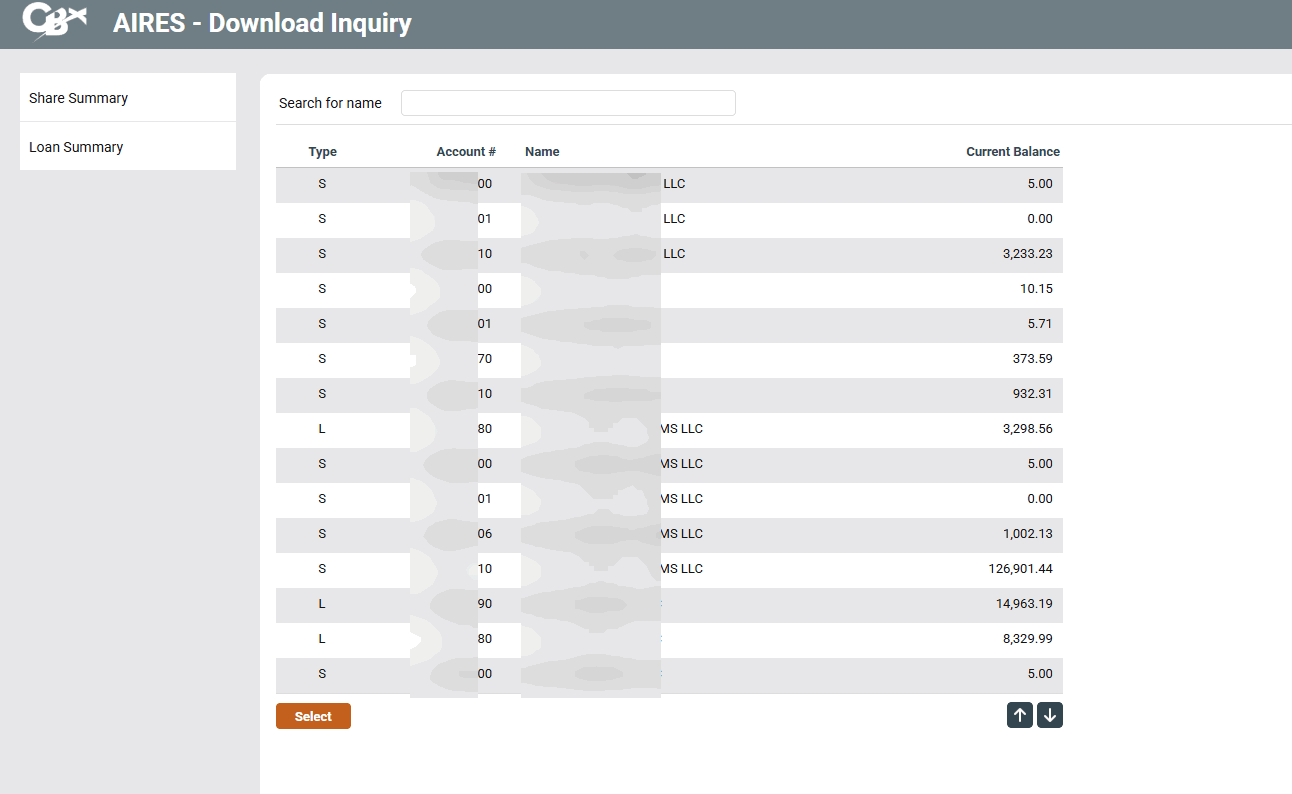Click the orange Select button
Screen dimensions: 1292x794
coord(313,716)
